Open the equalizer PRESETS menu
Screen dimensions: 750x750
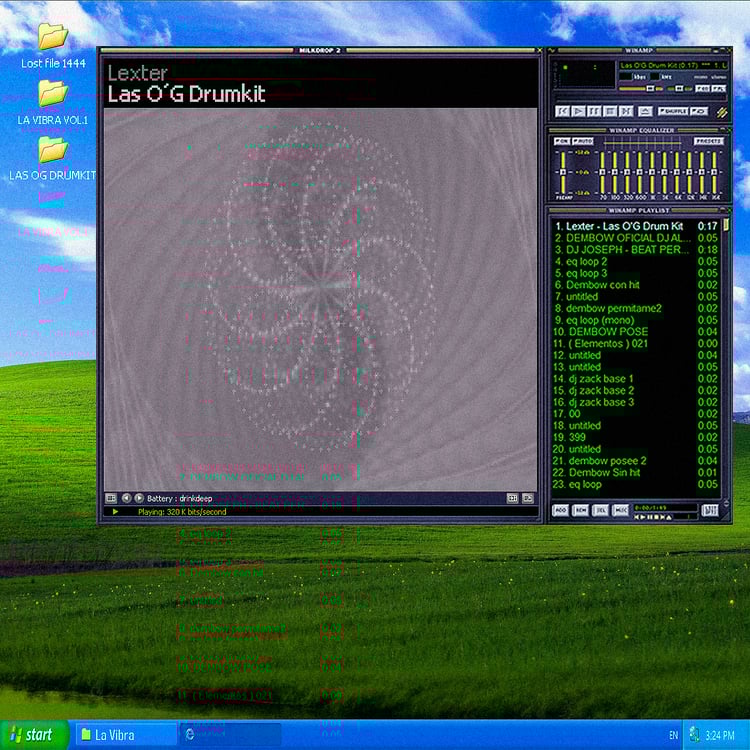coord(709,141)
